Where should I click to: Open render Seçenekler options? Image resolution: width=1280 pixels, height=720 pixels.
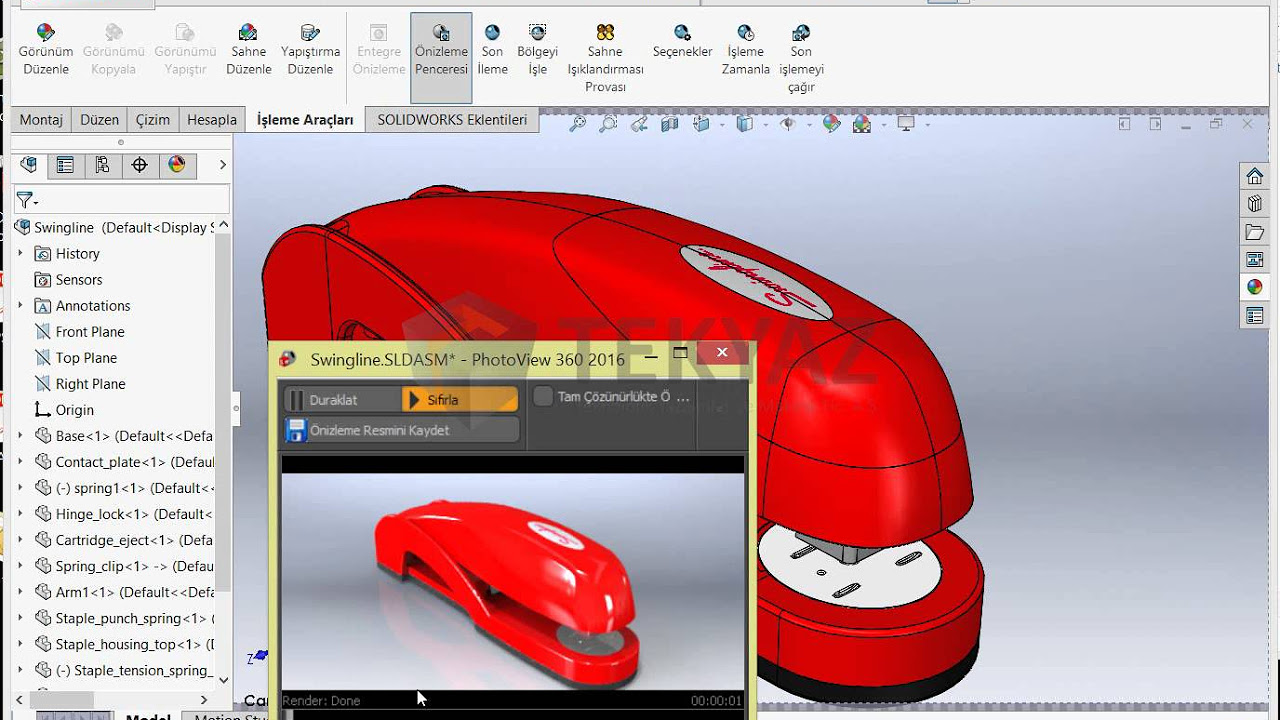(682, 42)
